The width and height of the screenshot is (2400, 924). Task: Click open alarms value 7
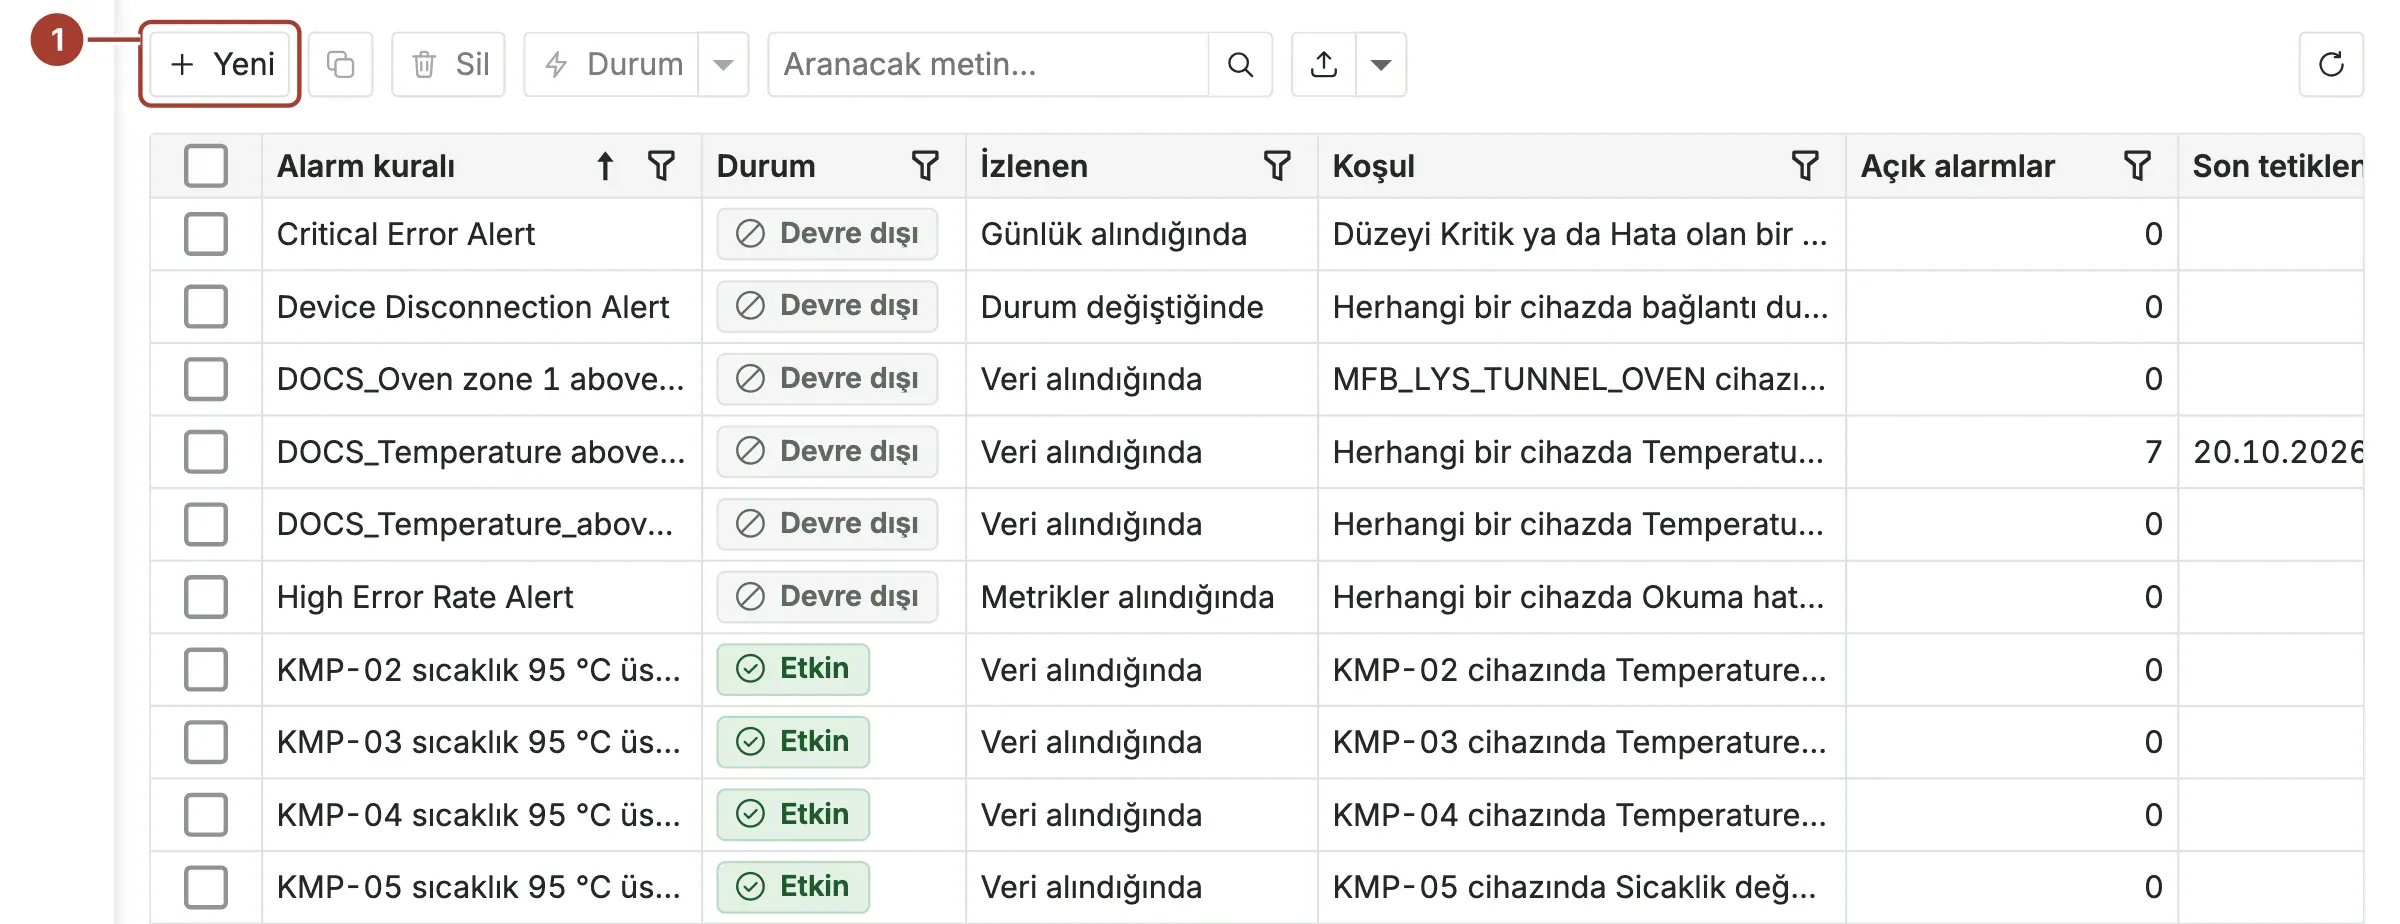coord(2153,452)
